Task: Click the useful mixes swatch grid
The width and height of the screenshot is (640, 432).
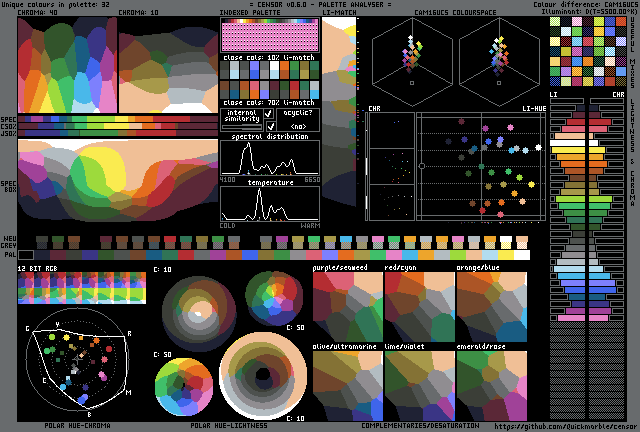Action: [x=588, y=51]
